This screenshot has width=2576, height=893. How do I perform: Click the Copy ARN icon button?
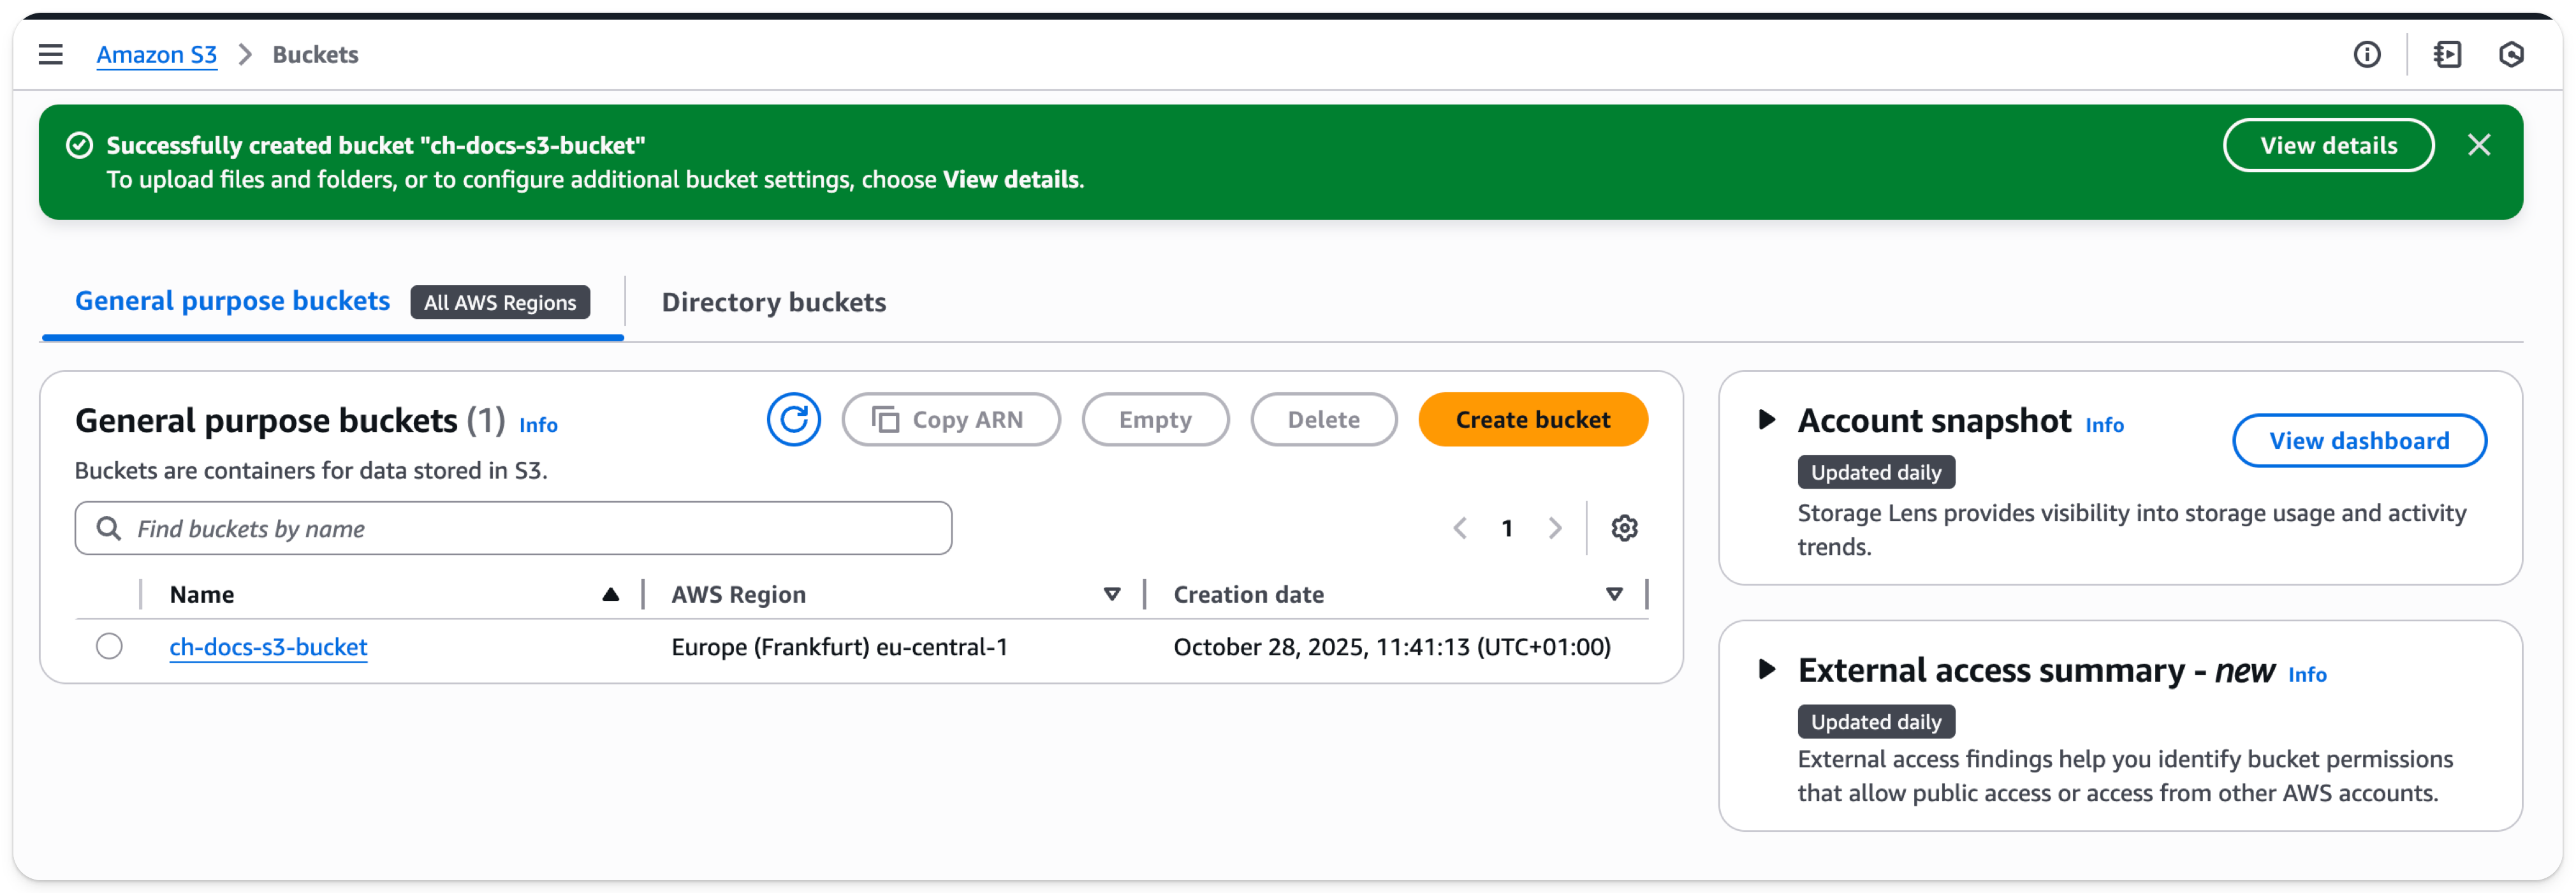point(886,419)
